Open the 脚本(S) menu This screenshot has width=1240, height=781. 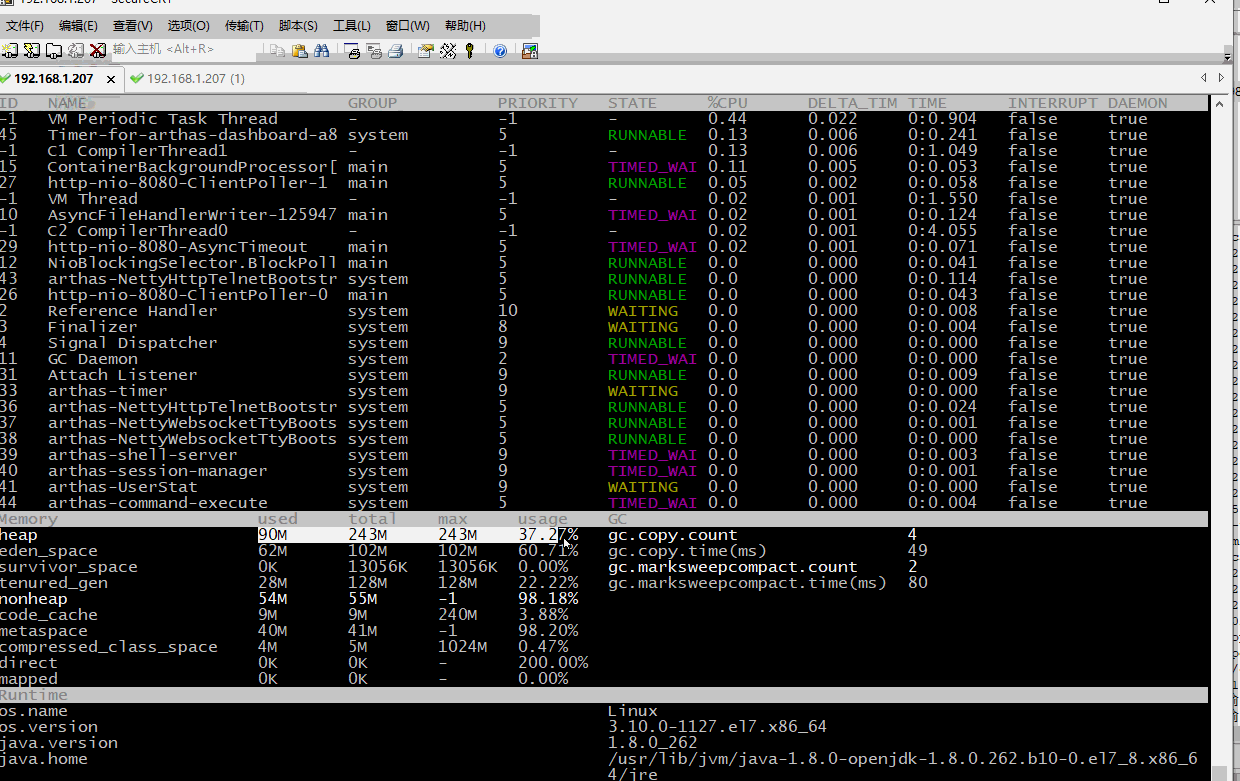click(298, 26)
